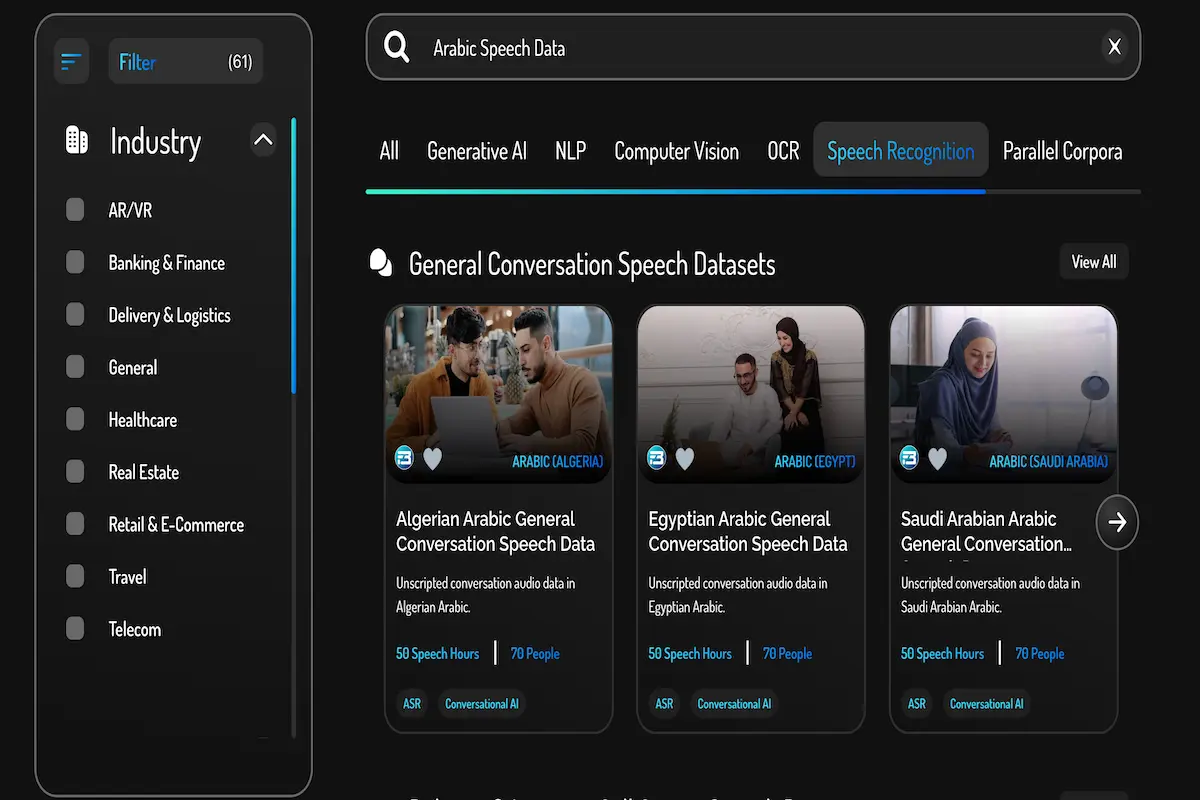
Task: Switch to the OCR tab
Action: (783, 151)
